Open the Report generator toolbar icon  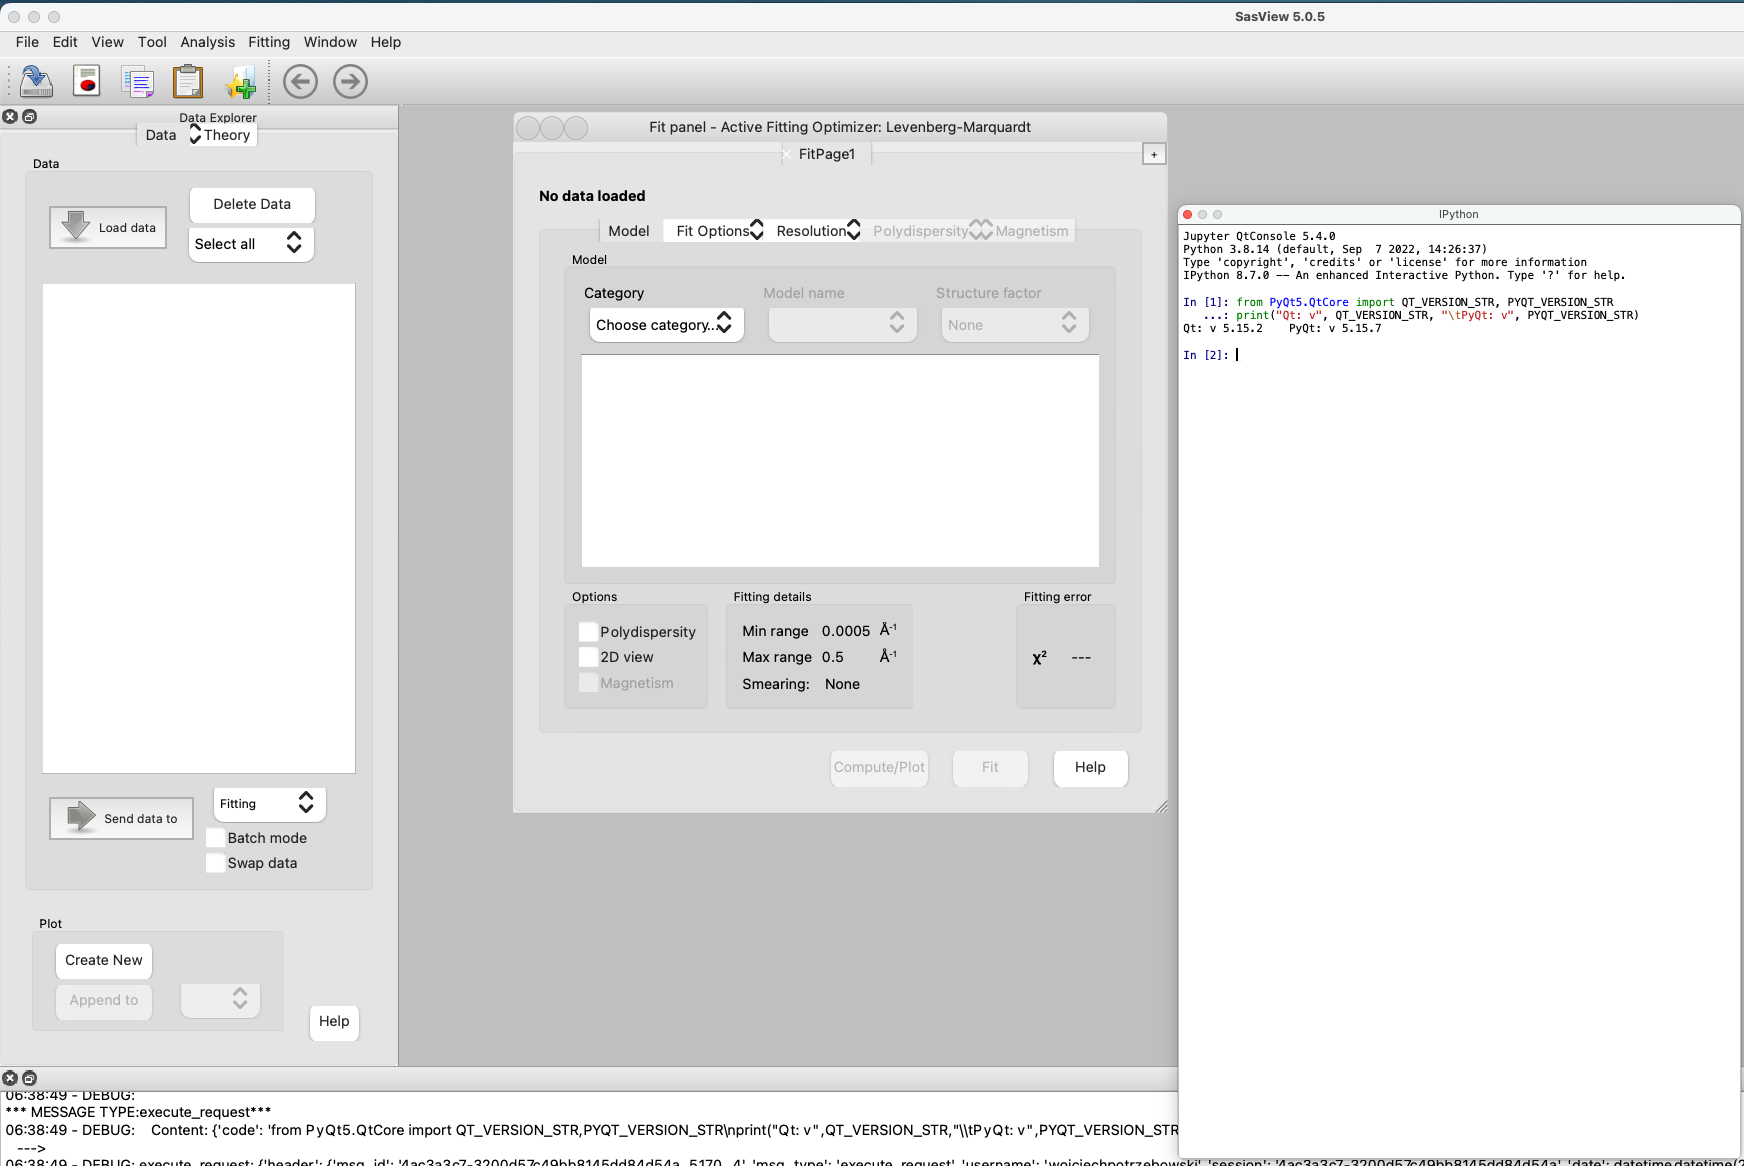click(87, 81)
